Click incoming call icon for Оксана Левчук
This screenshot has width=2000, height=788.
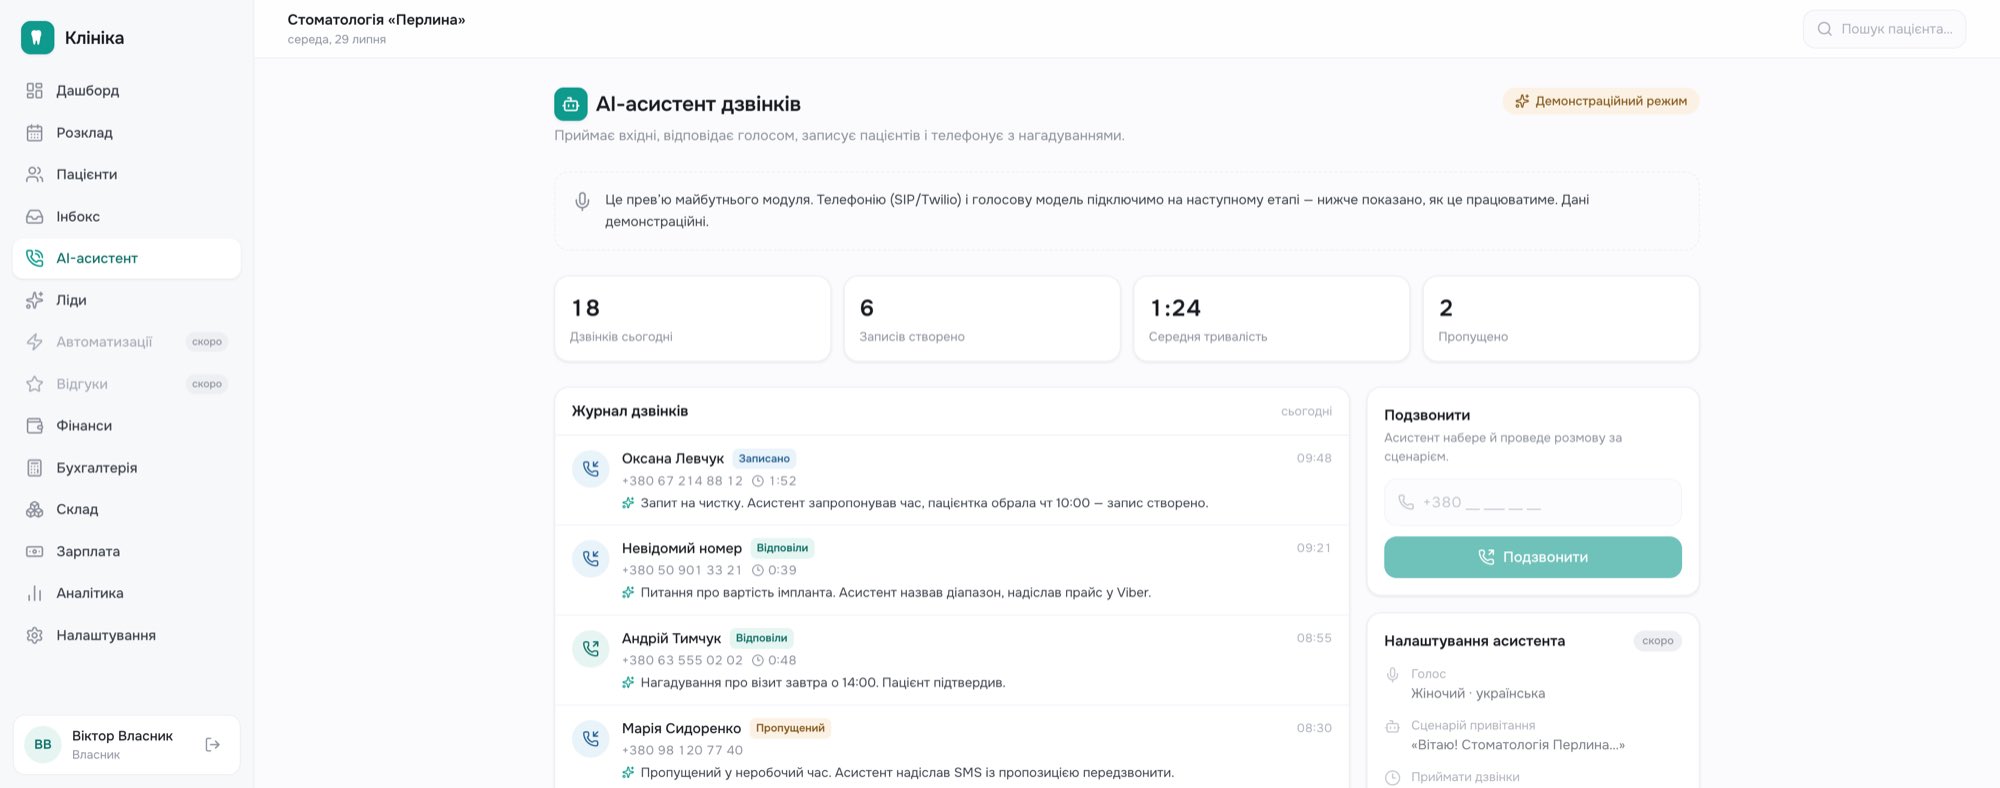pyautogui.click(x=591, y=468)
